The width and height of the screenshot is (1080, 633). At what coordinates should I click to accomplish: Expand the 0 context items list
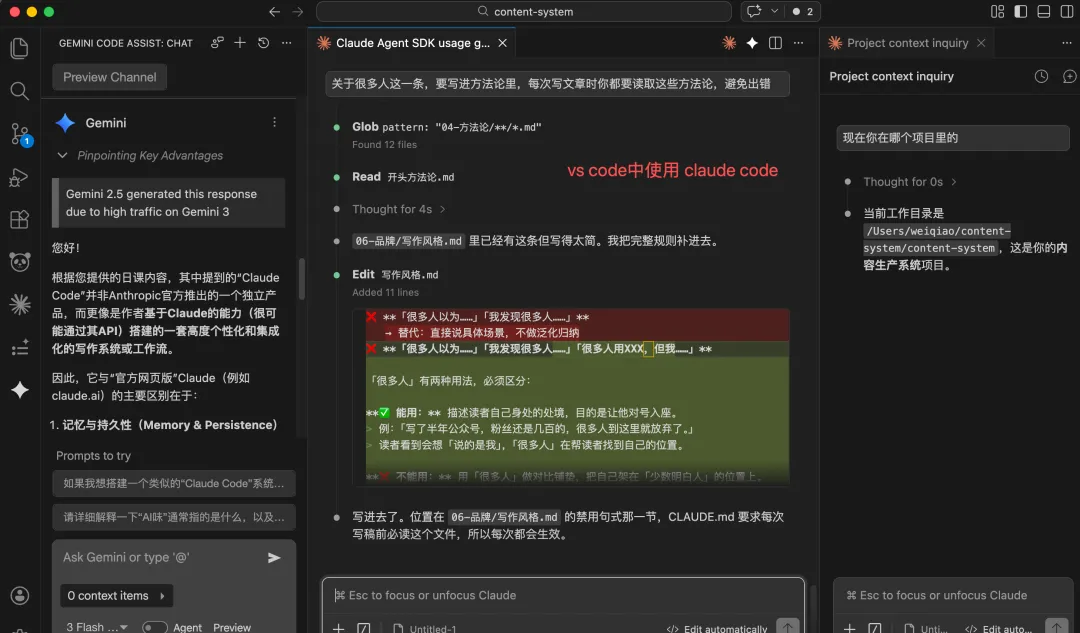point(116,596)
